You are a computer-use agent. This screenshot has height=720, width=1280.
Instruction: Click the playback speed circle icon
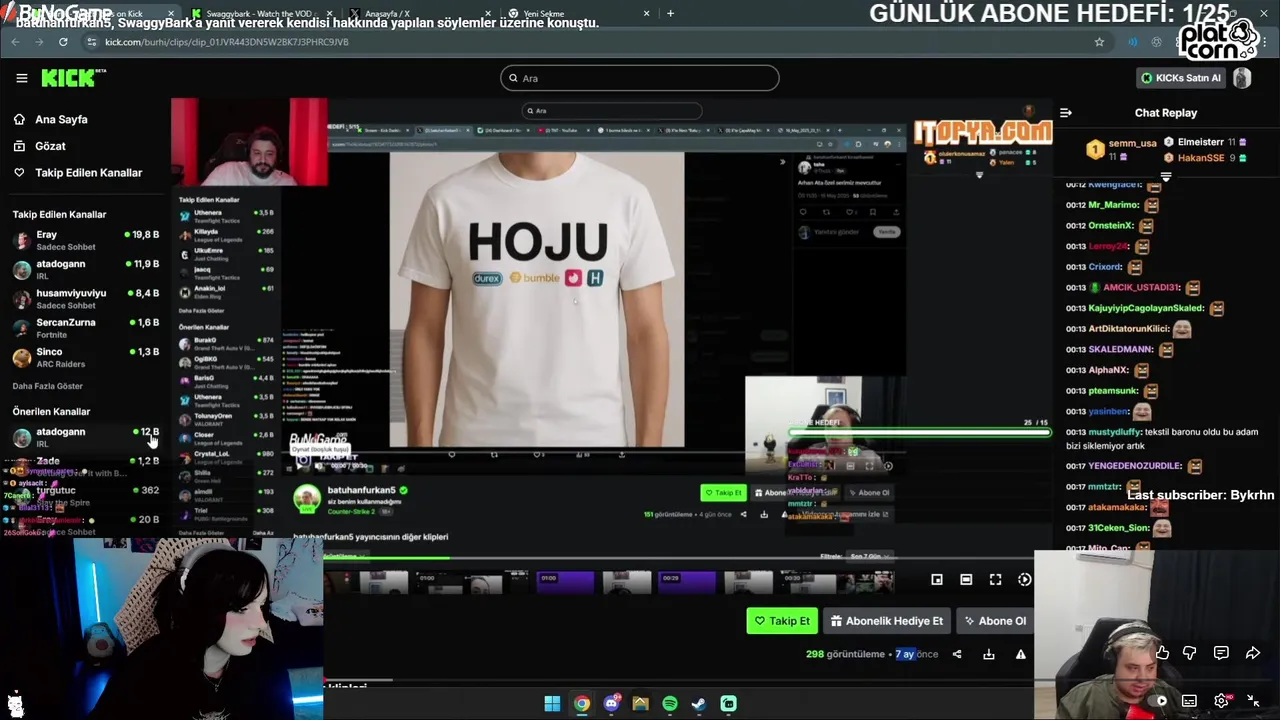[x=1024, y=579]
